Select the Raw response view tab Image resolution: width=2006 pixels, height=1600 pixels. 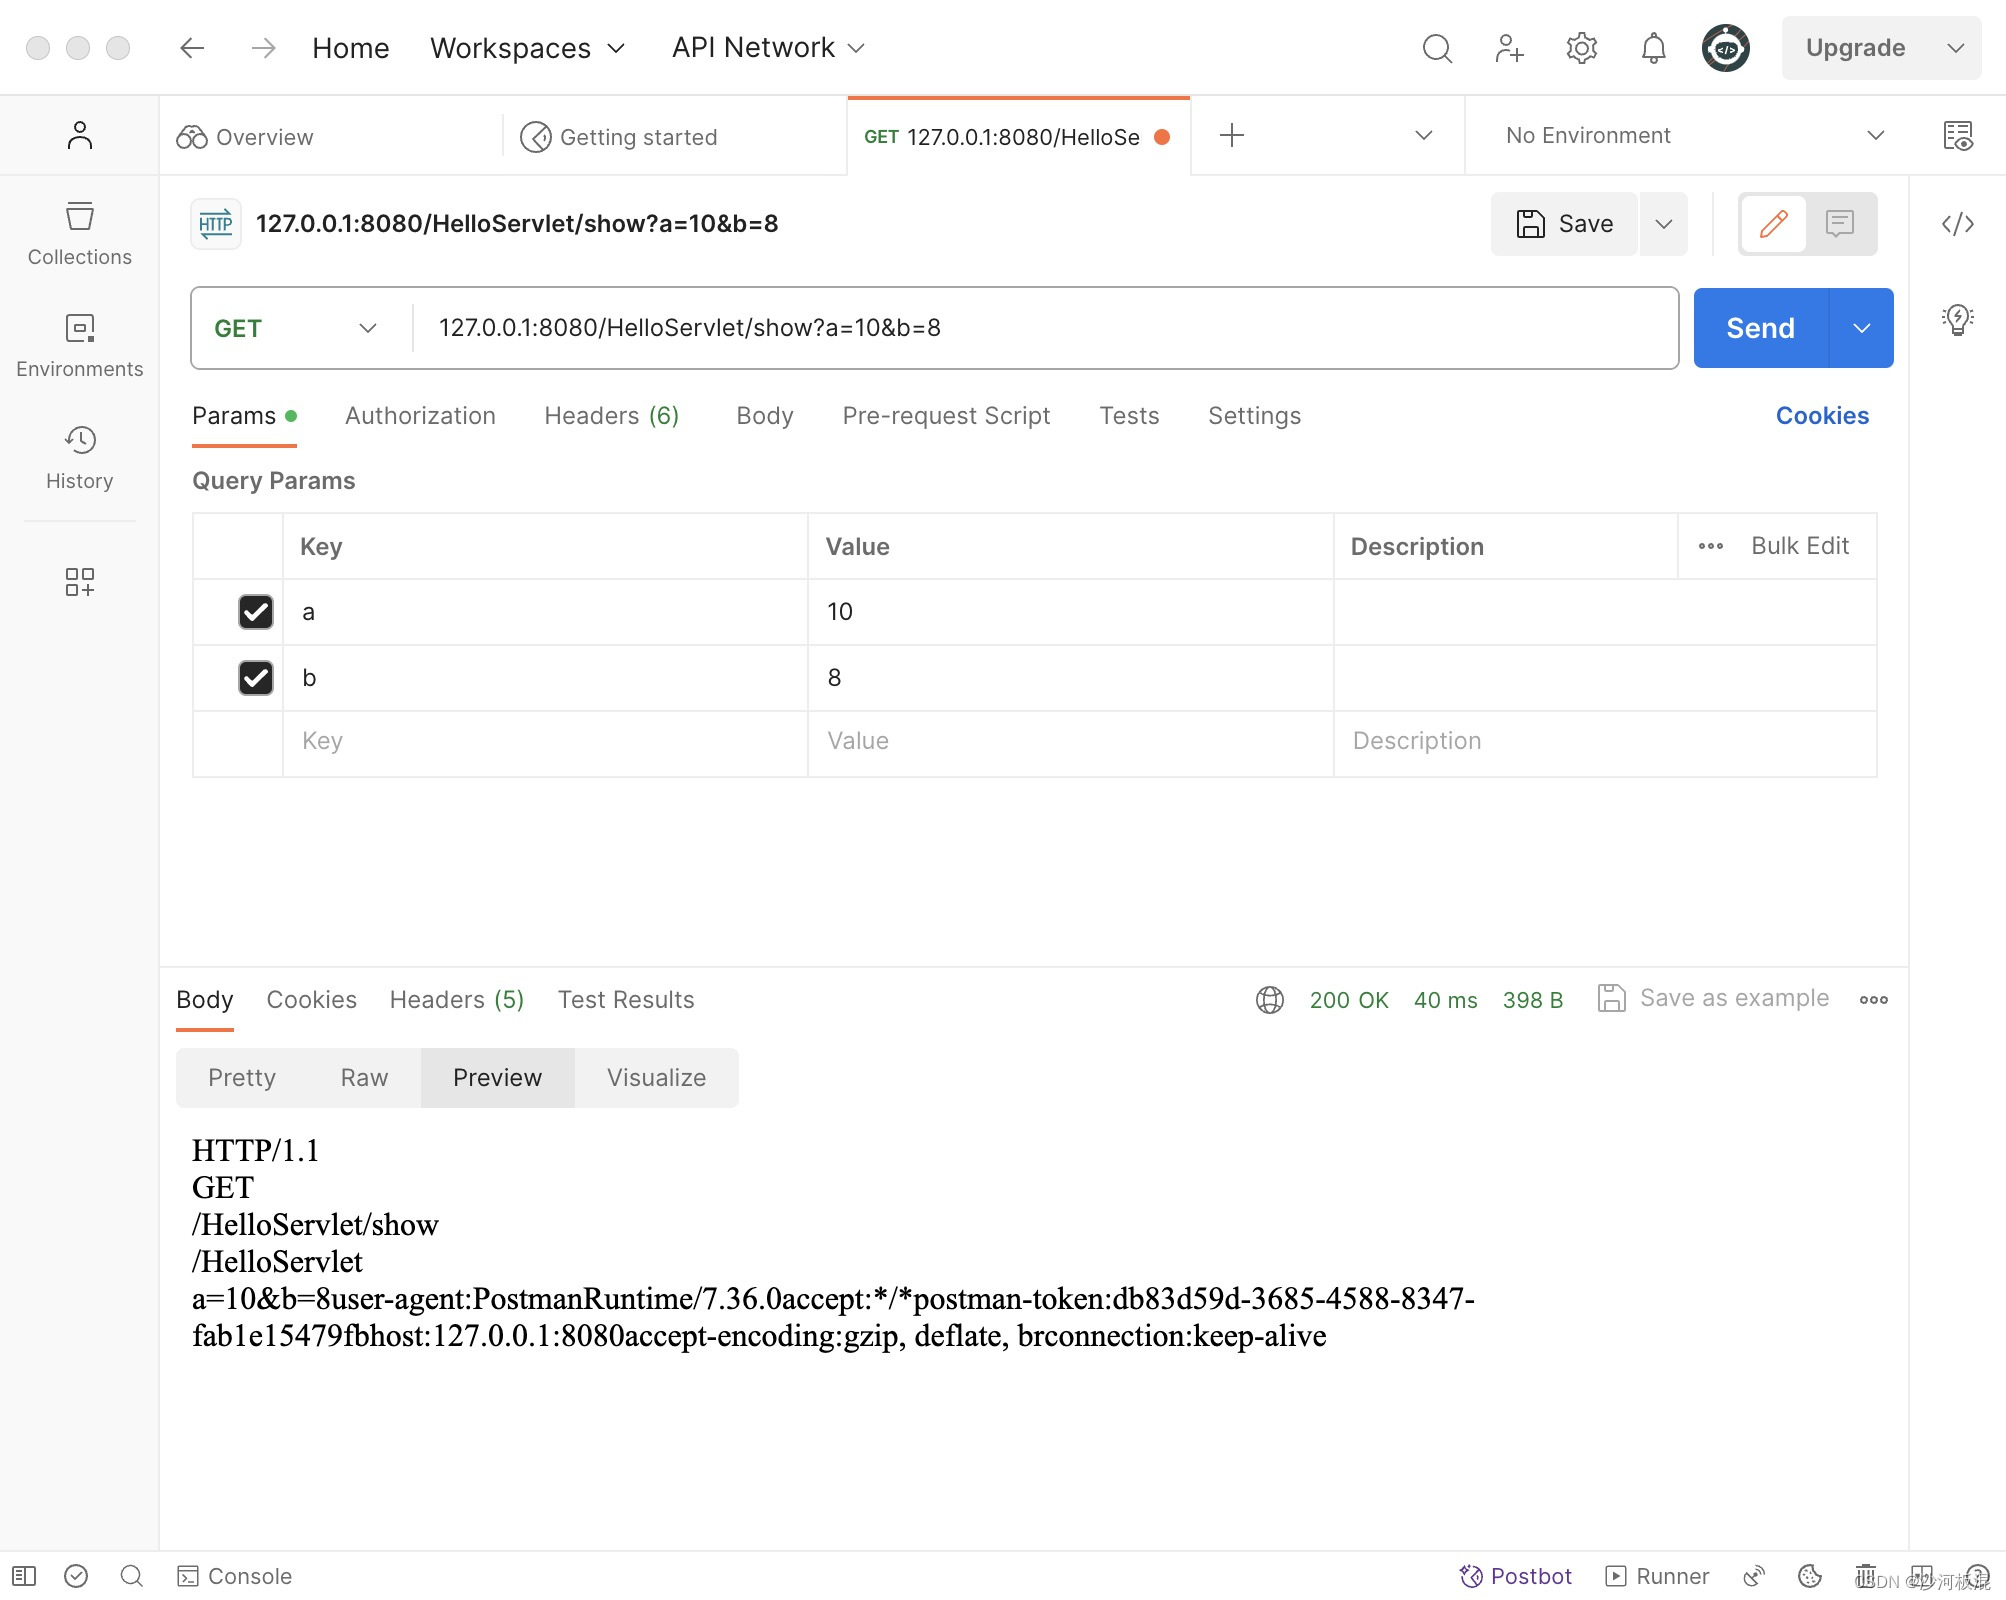pyautogui.click(x=364, y=1078)
